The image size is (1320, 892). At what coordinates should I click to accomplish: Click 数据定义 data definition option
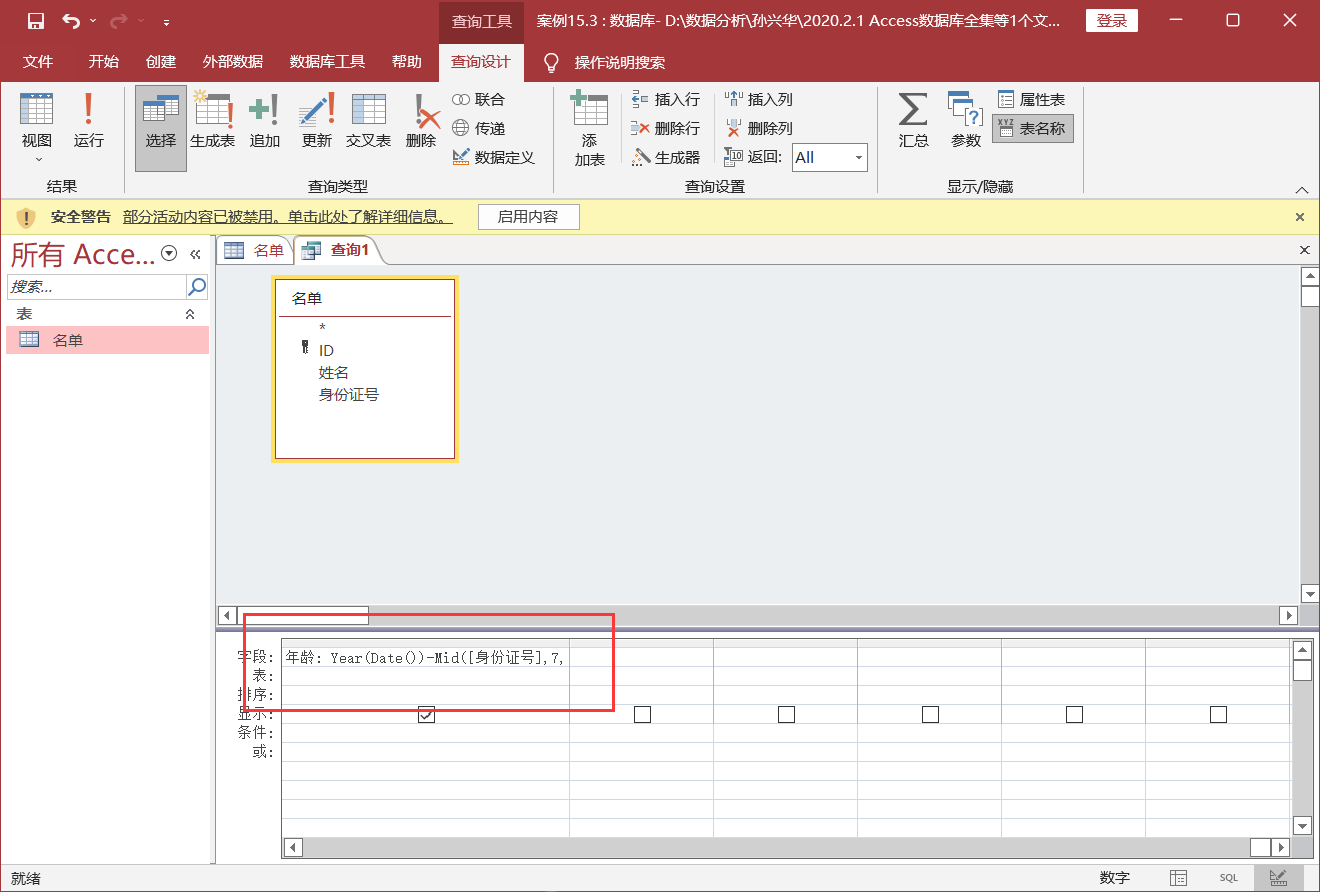tap(494, 158)
